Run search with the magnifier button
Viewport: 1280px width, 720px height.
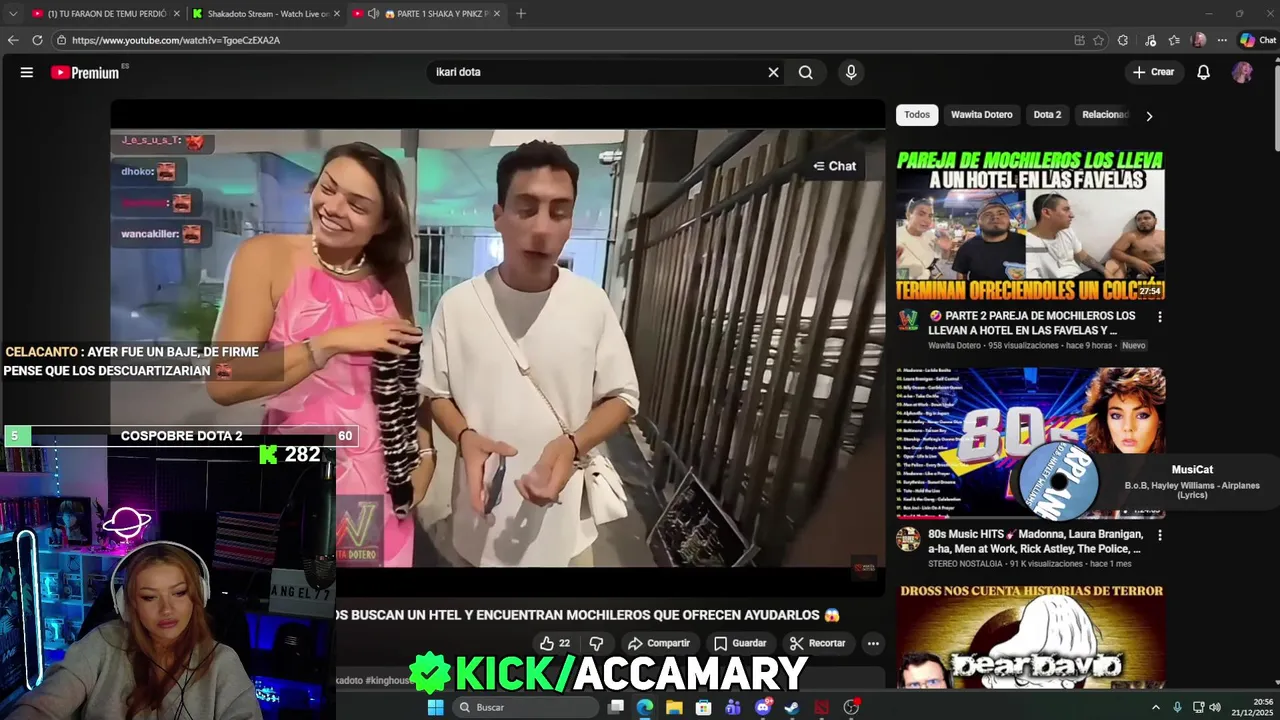[805, 72]
